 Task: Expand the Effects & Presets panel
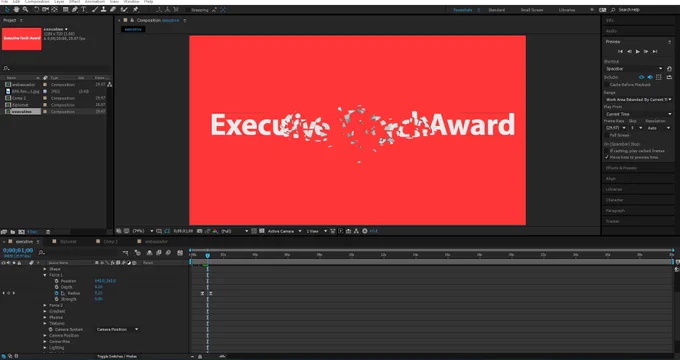pos(621,168)
